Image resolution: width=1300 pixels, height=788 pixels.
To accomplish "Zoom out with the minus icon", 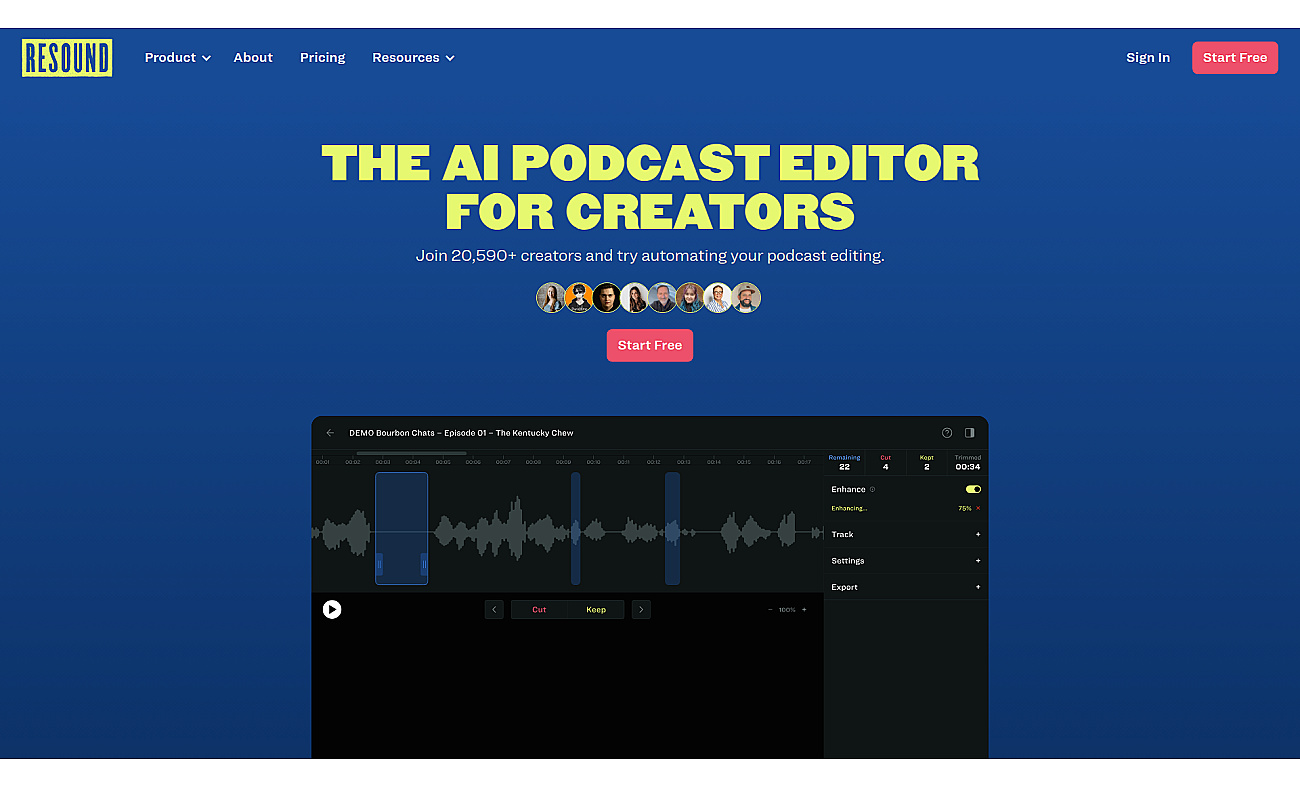I will click(769, 610).
